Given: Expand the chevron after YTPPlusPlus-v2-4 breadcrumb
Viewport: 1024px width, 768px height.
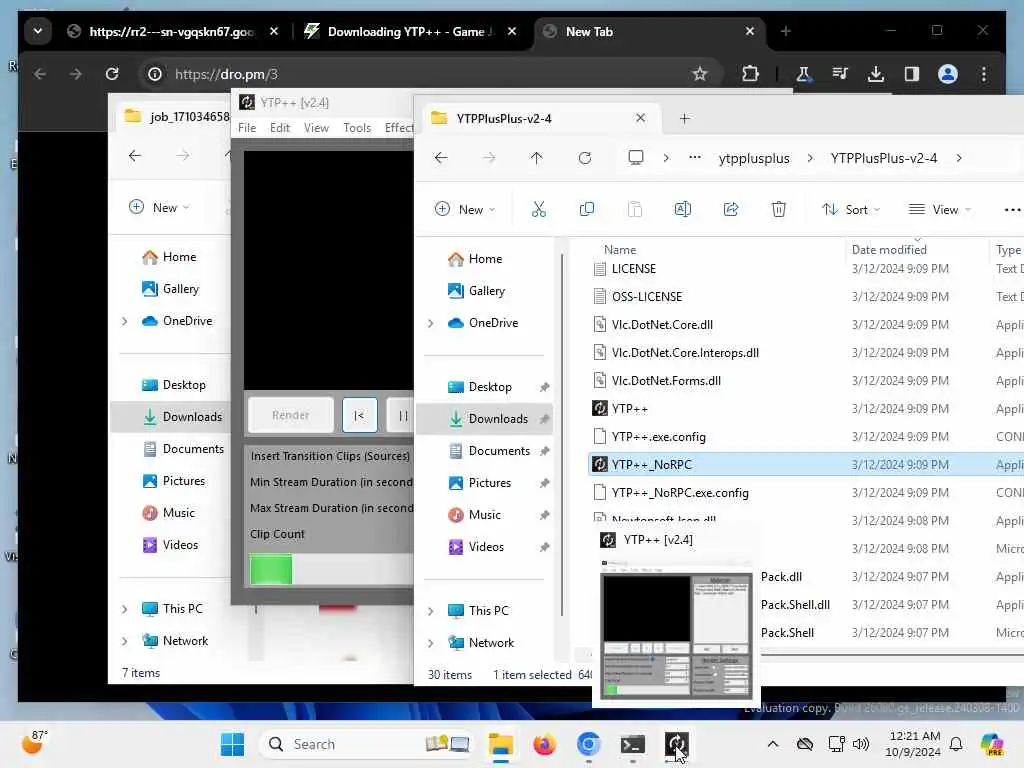Looking at the screenshot, I should click(959, 157).
